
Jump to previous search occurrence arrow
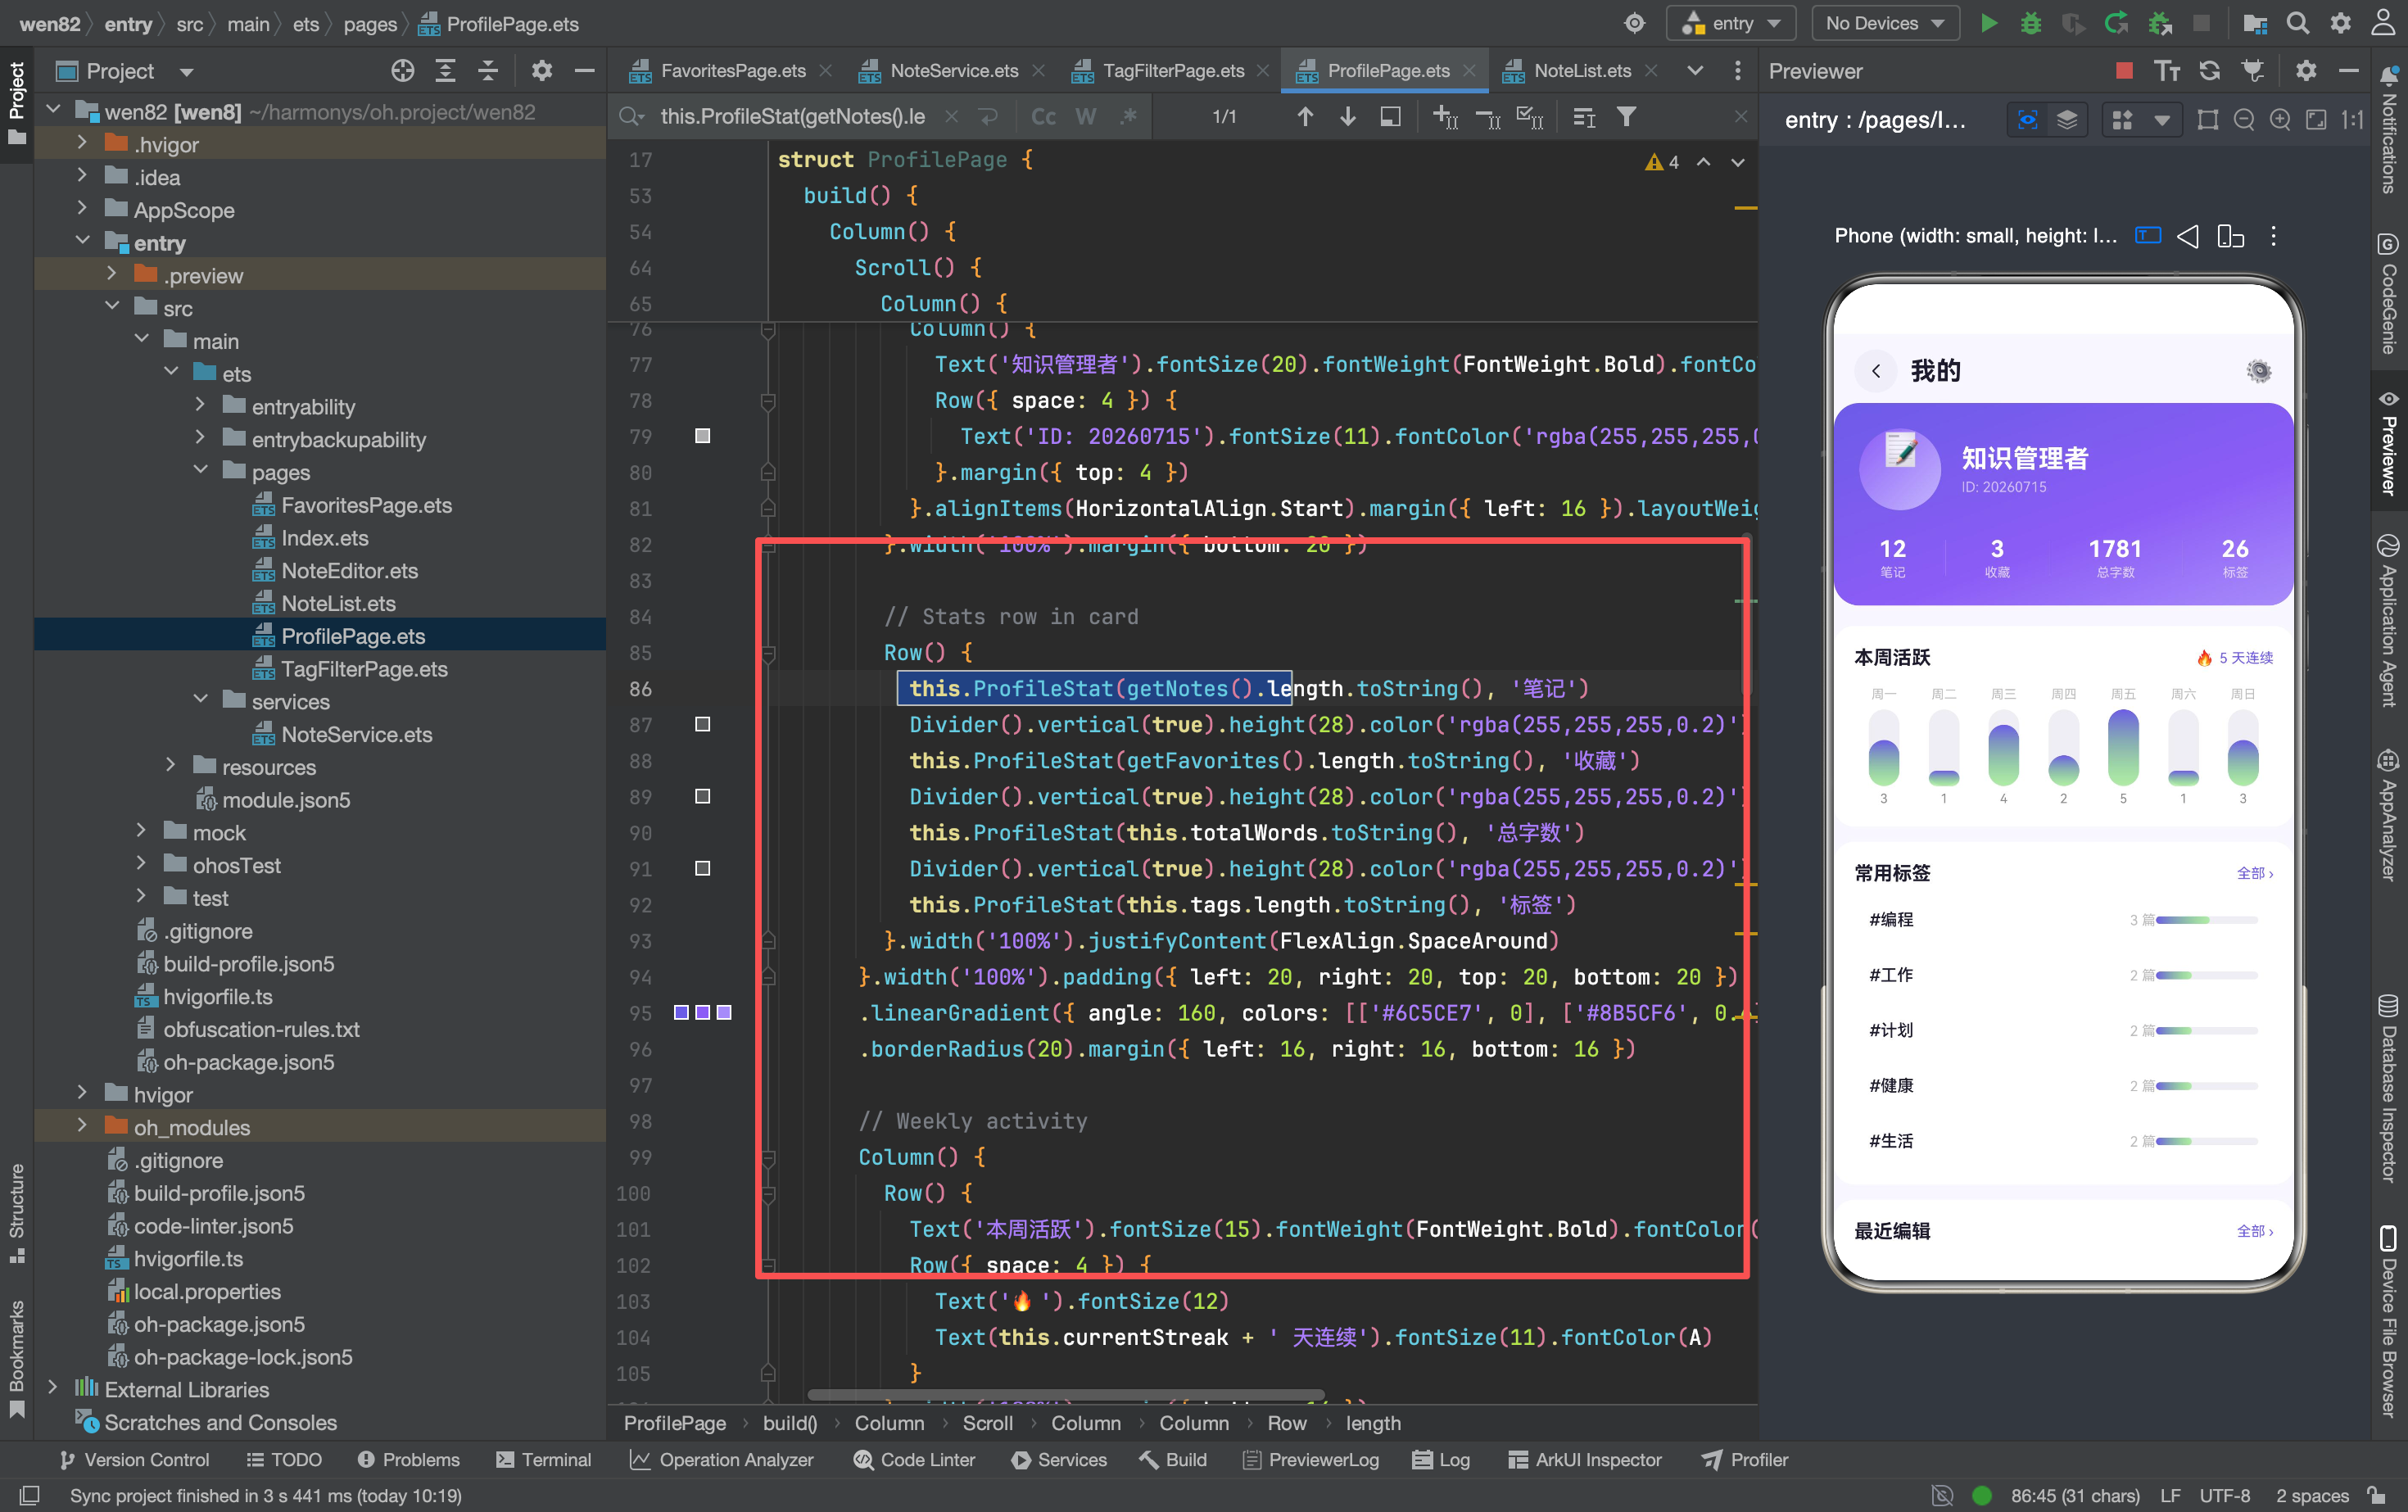point(1305,117)
